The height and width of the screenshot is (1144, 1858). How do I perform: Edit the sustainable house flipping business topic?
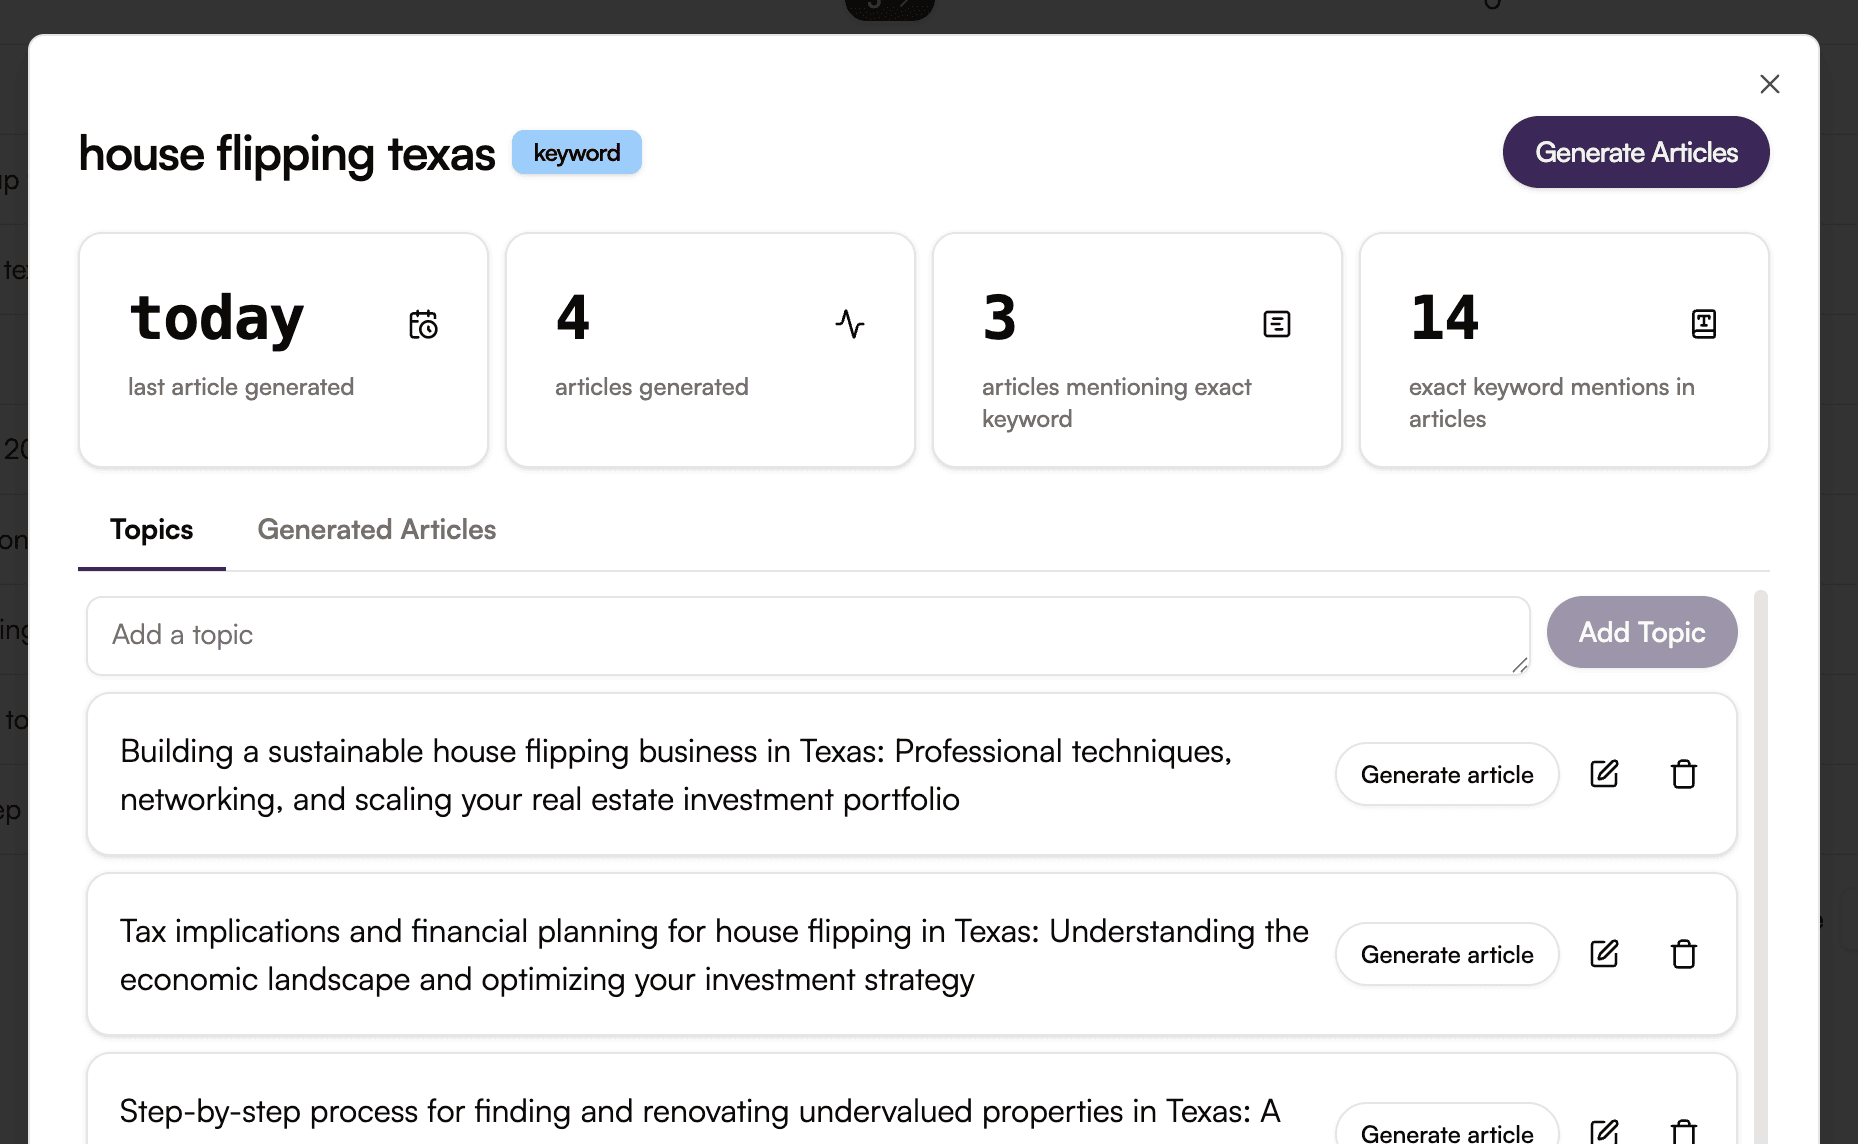tap(1604, 774)
